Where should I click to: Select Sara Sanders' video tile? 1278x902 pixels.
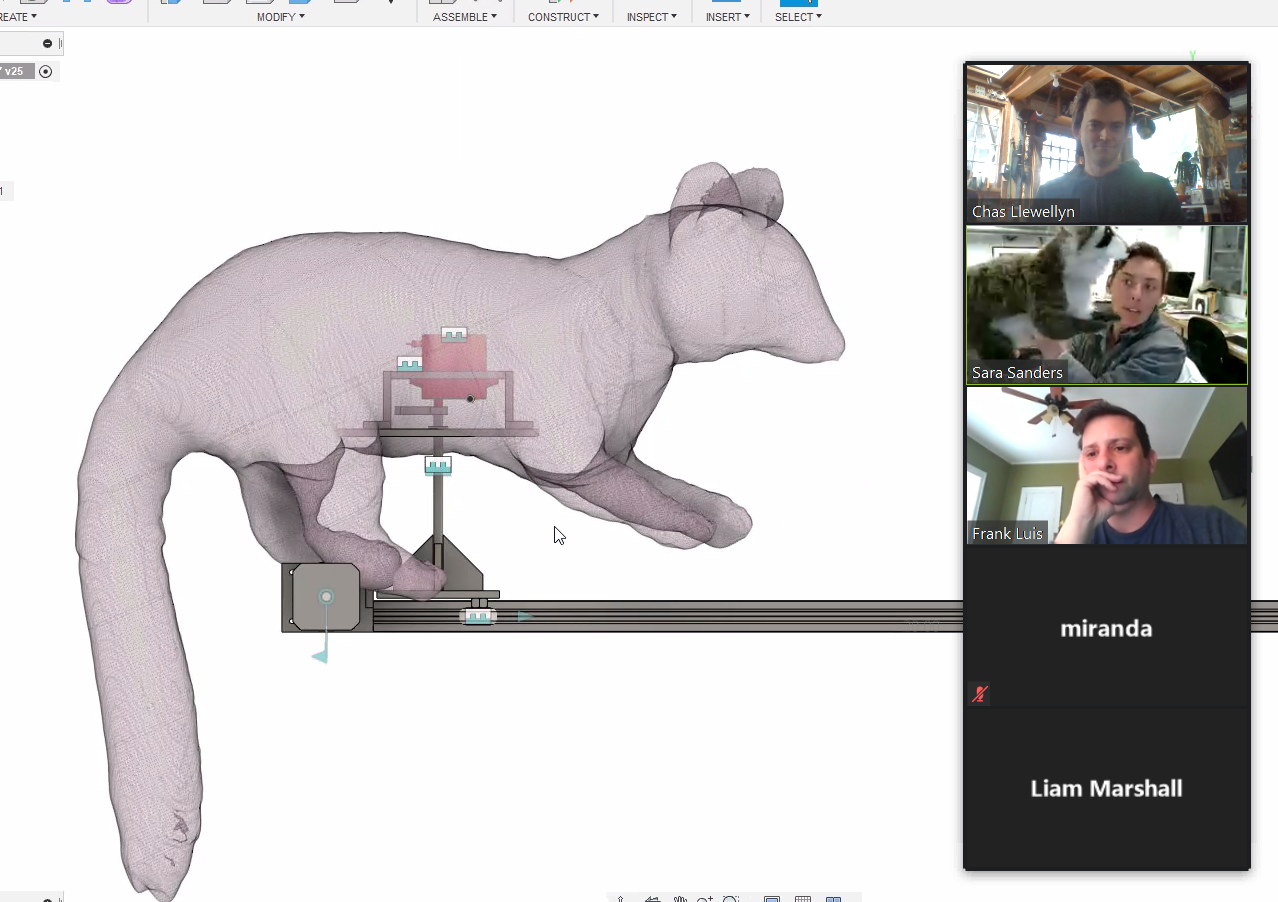tap(1106, 304)
